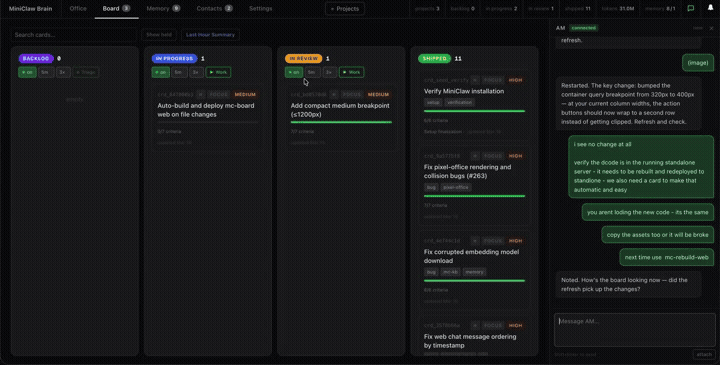This screenshot has width=720, height=365.
Task: Click attach button under message box
Action: pos(704,354)
